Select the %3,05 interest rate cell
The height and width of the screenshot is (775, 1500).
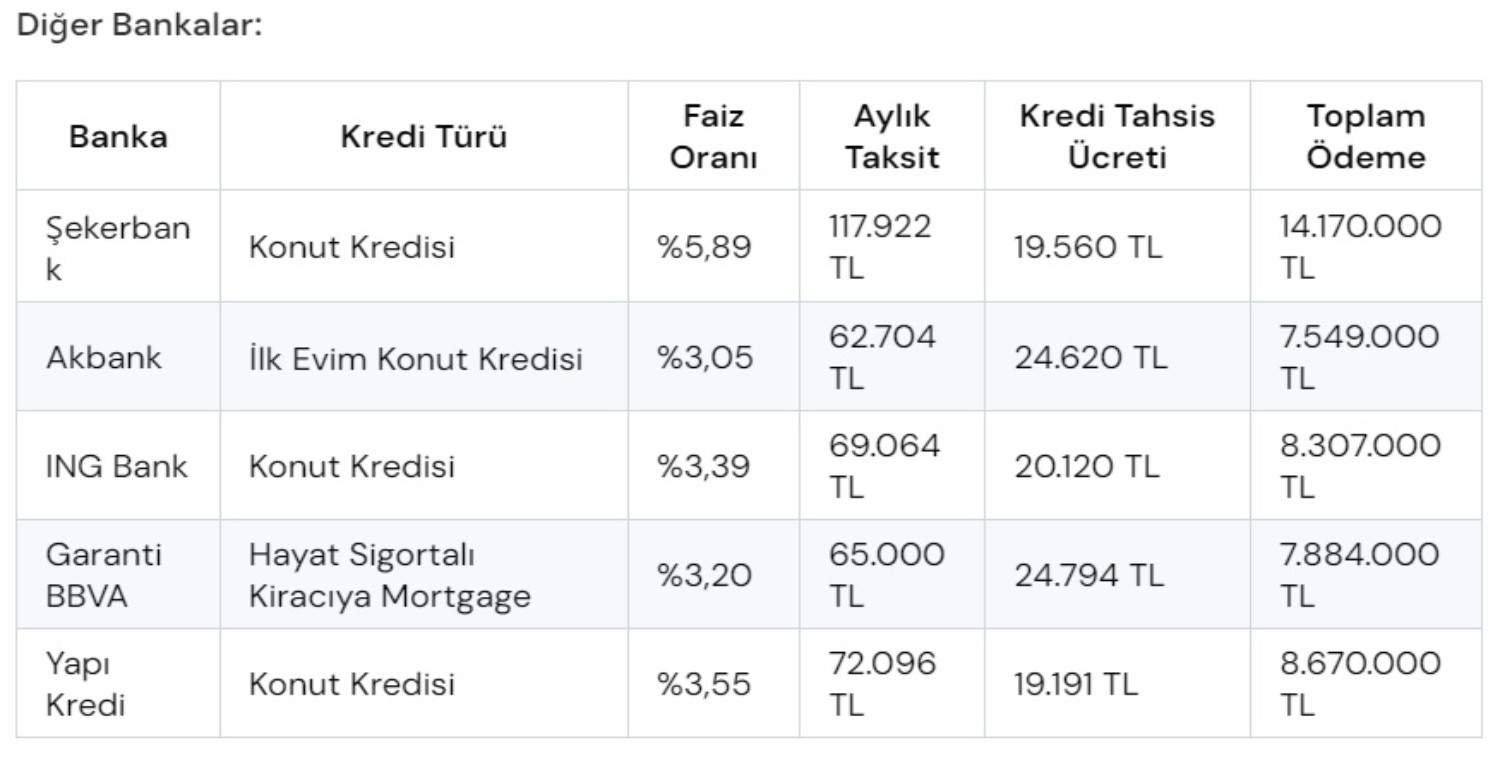704,357
